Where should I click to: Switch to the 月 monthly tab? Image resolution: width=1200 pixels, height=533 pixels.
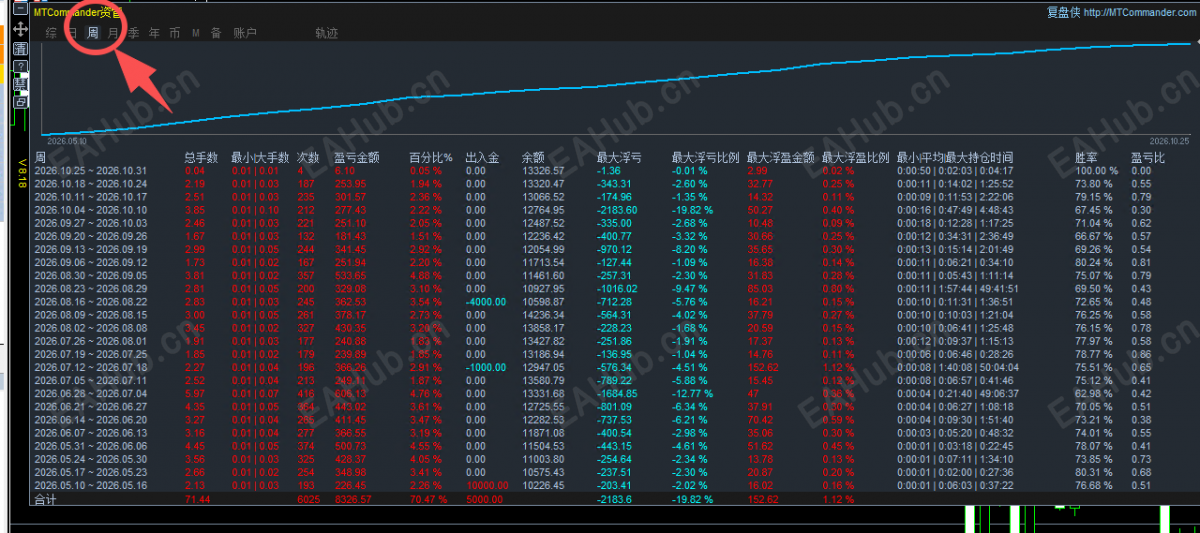tap(113, 33)
